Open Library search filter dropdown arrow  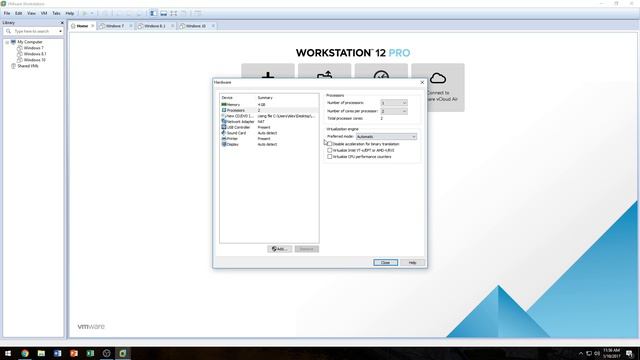coord(60,31)
